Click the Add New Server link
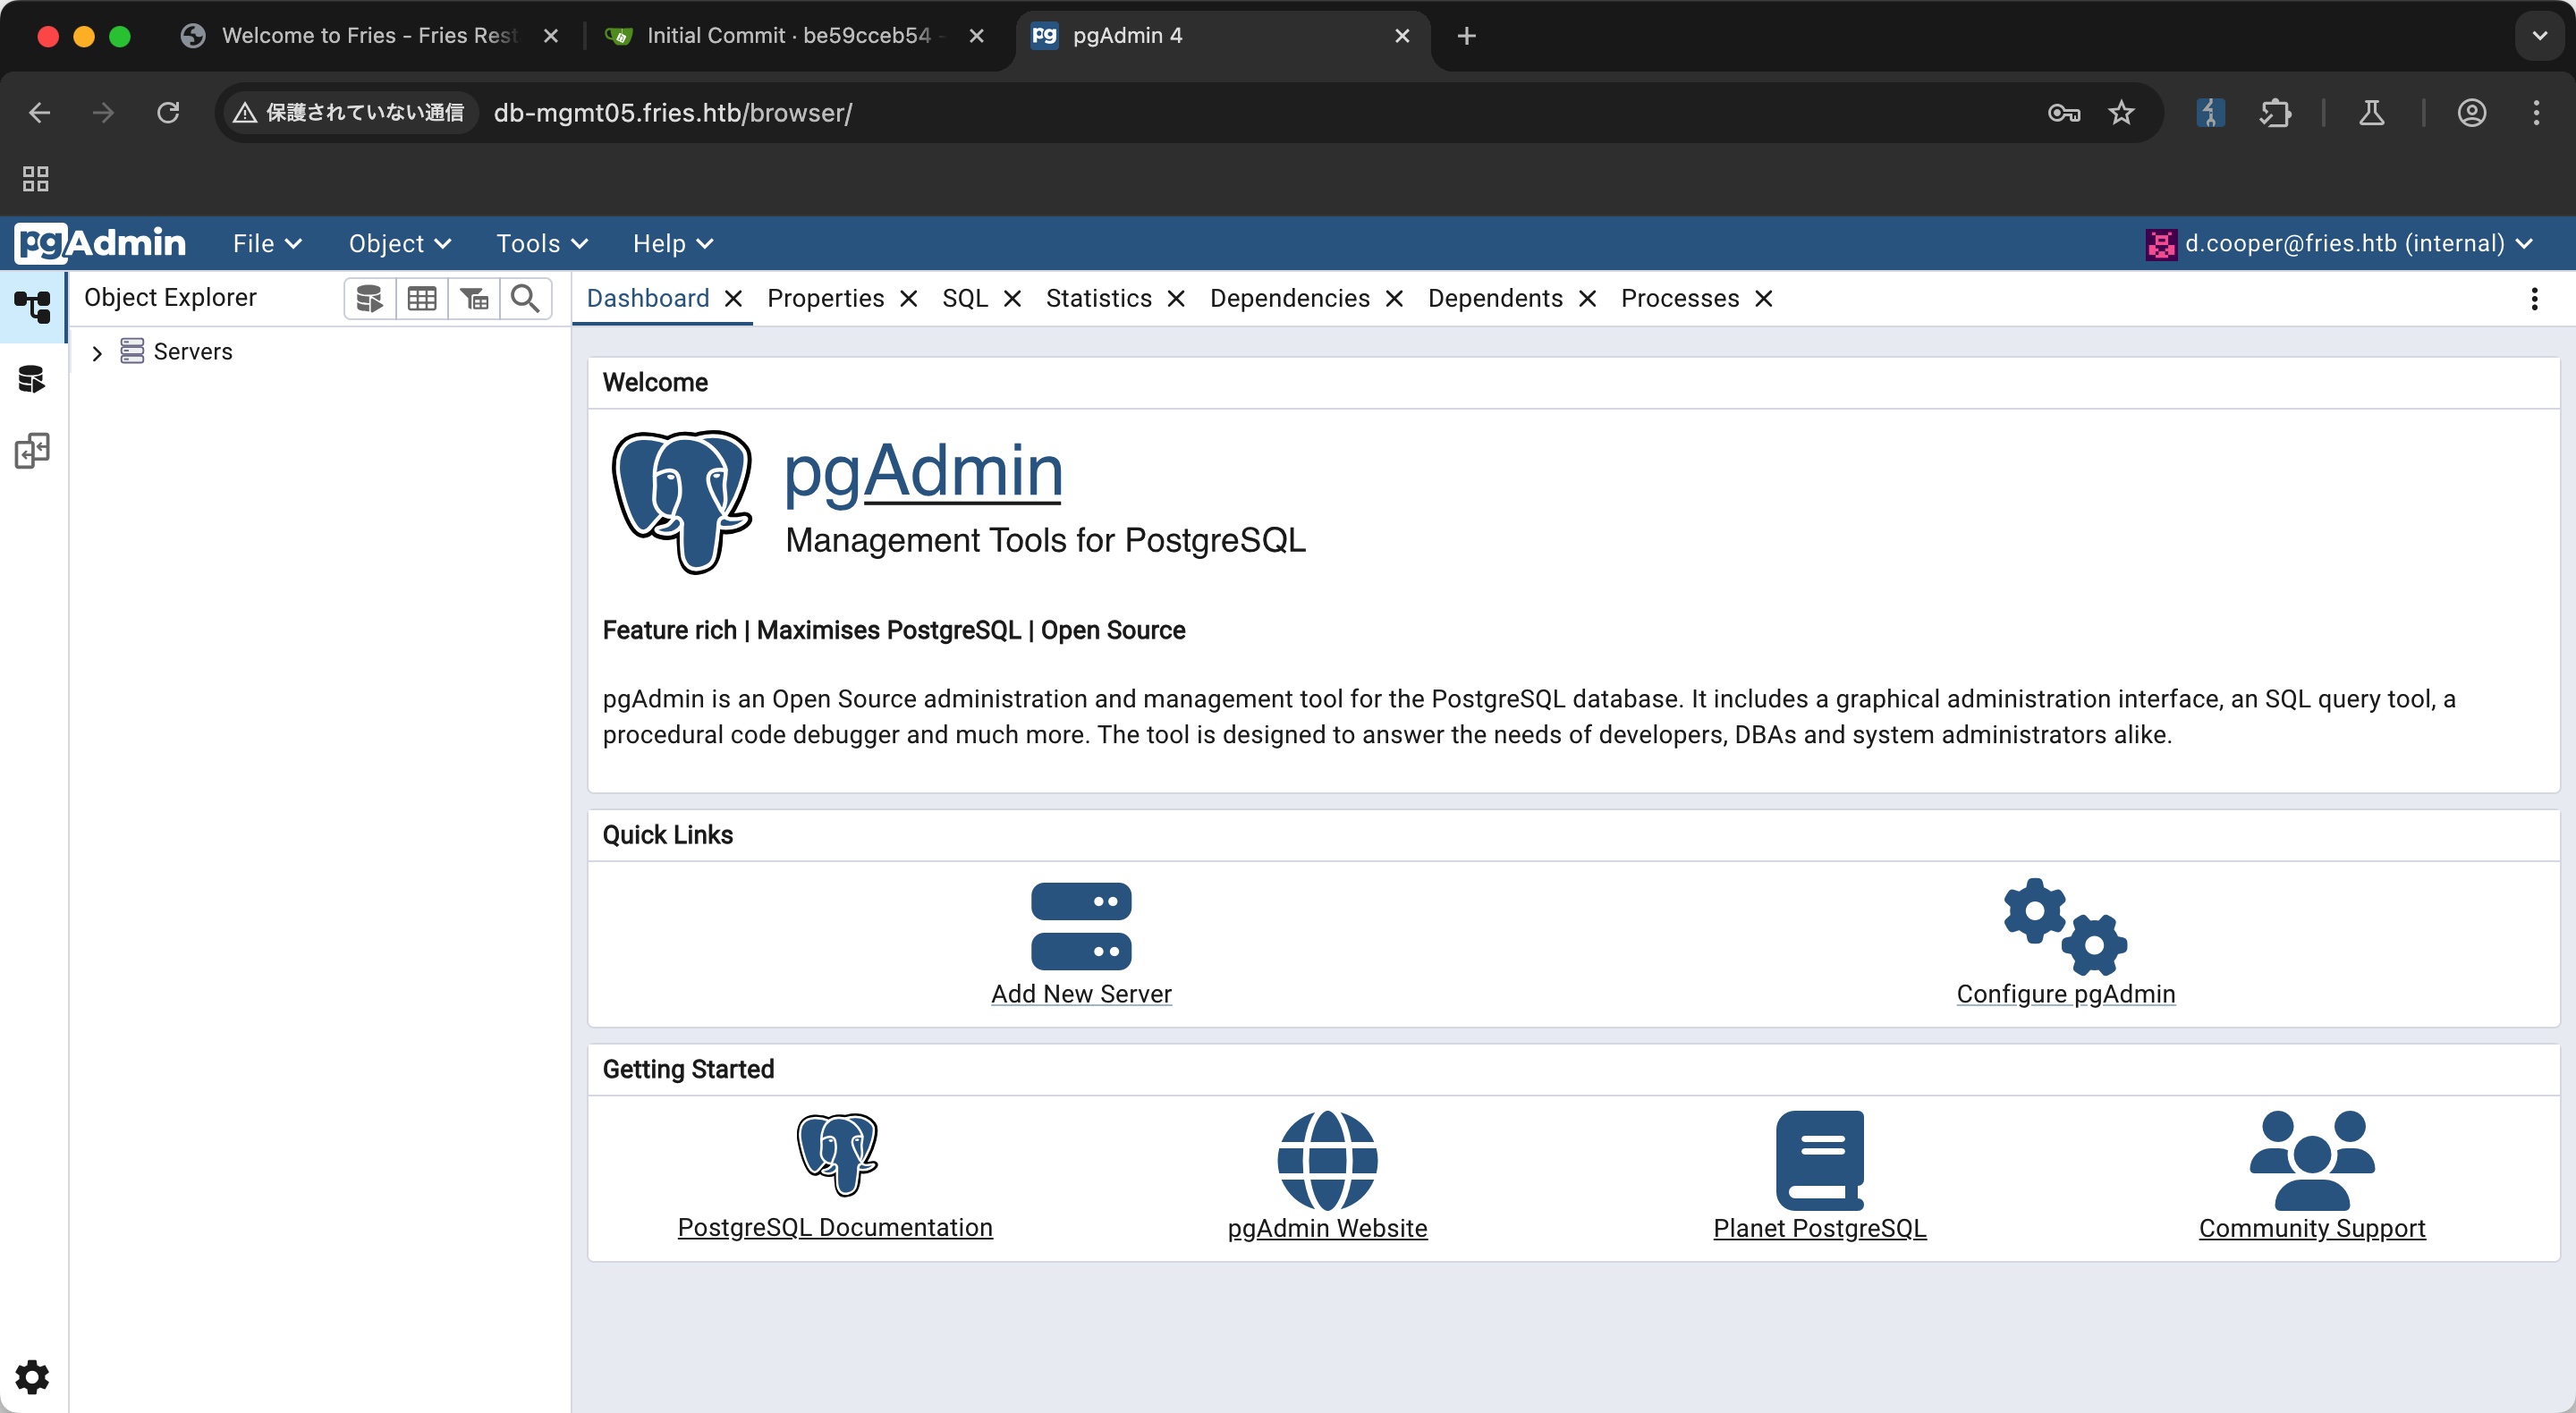2576x1413 pixels. coord(1081,994)
